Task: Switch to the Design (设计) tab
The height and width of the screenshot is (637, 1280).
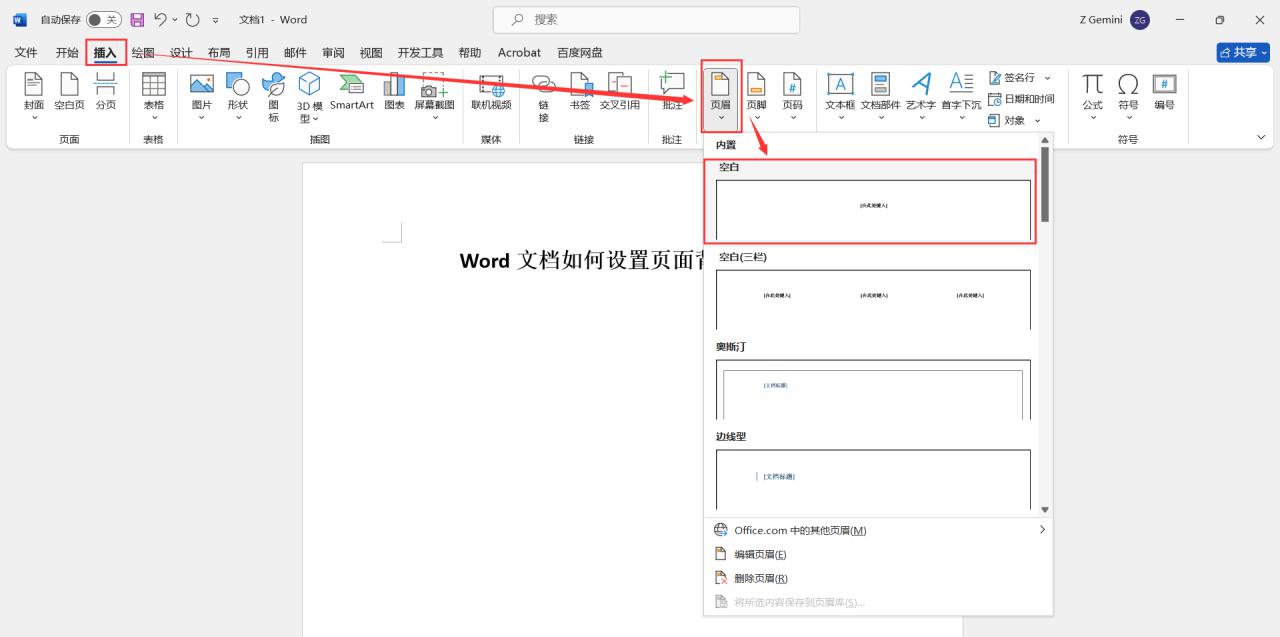Action: [x=181, y=52]
